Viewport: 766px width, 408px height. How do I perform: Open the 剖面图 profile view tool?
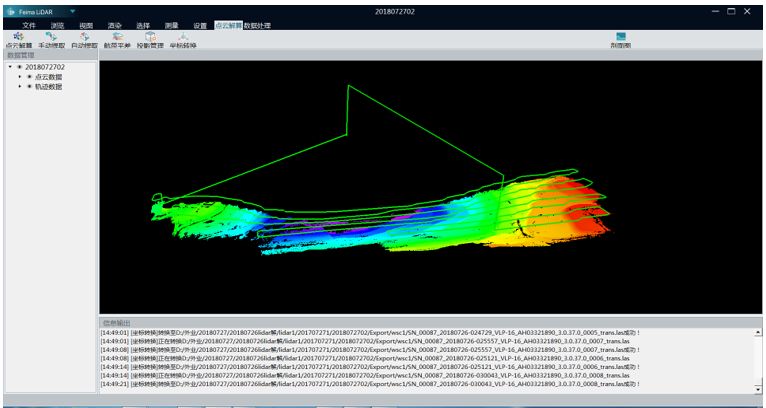pos(620,40)
